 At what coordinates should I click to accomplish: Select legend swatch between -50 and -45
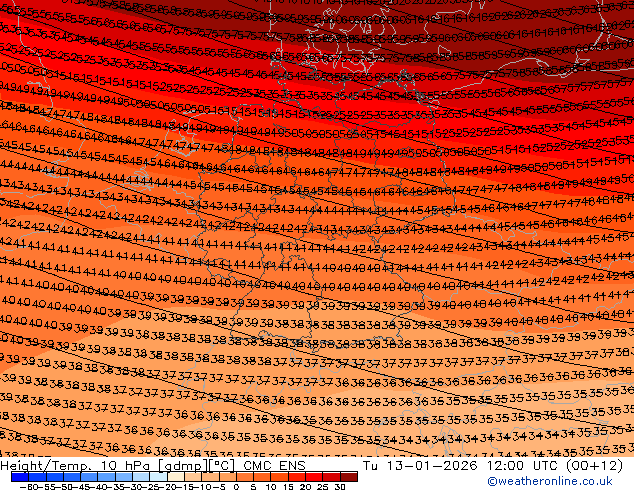coord(72,477)
